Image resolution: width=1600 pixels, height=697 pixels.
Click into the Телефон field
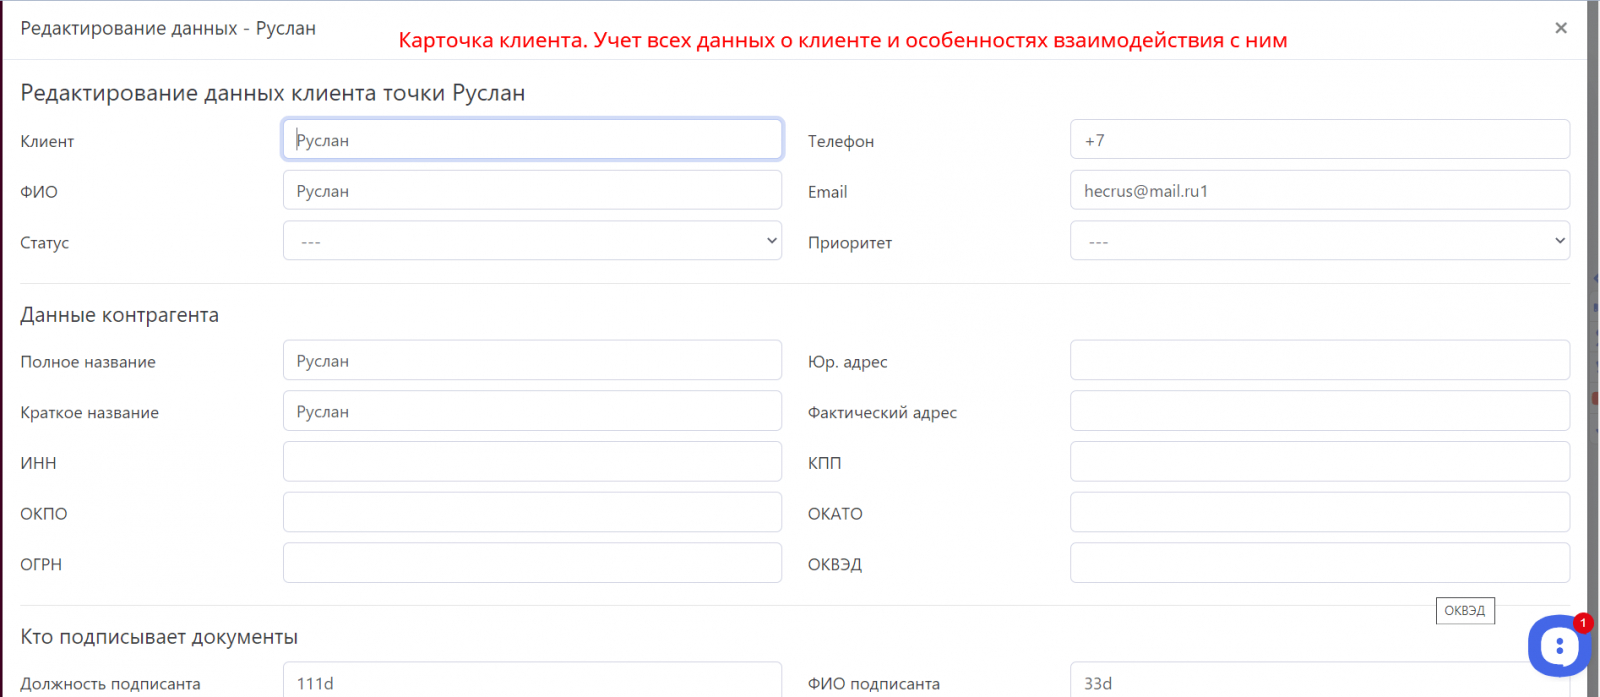click(x=1319, y=140)
